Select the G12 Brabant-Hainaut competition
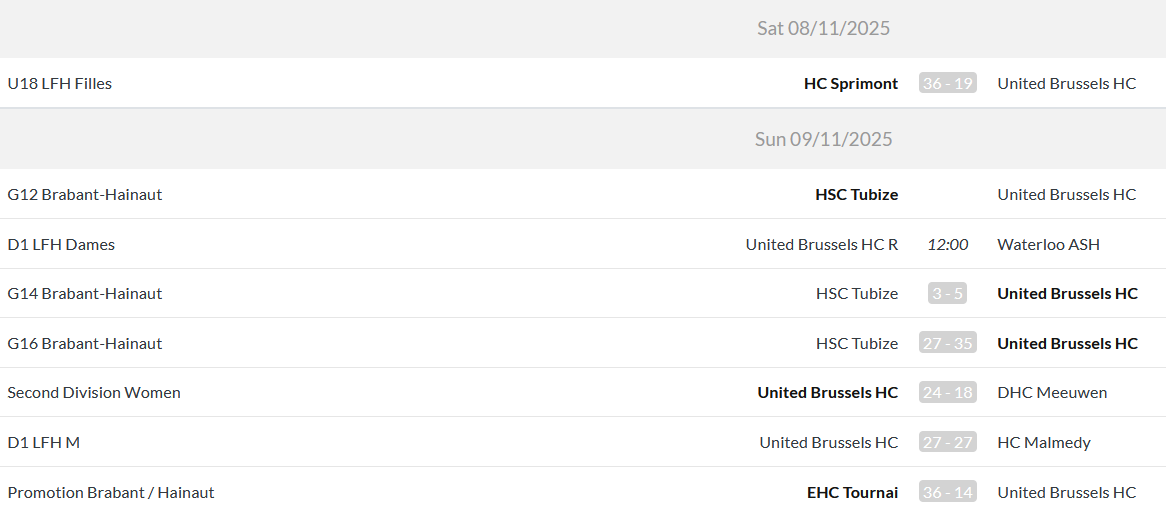 tap(84, 195)
